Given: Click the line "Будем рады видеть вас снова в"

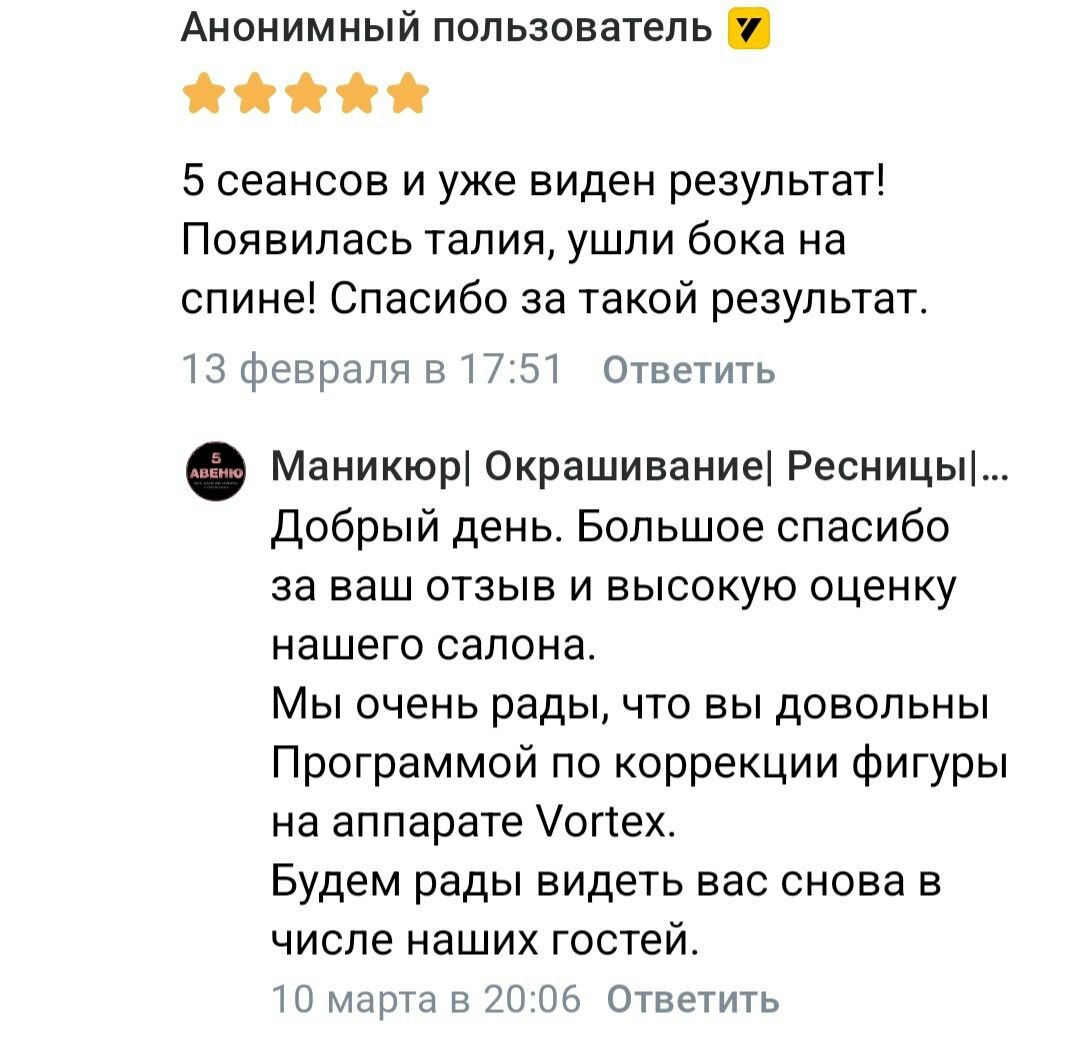Looking at the screenshot, I should click(609, 882).
